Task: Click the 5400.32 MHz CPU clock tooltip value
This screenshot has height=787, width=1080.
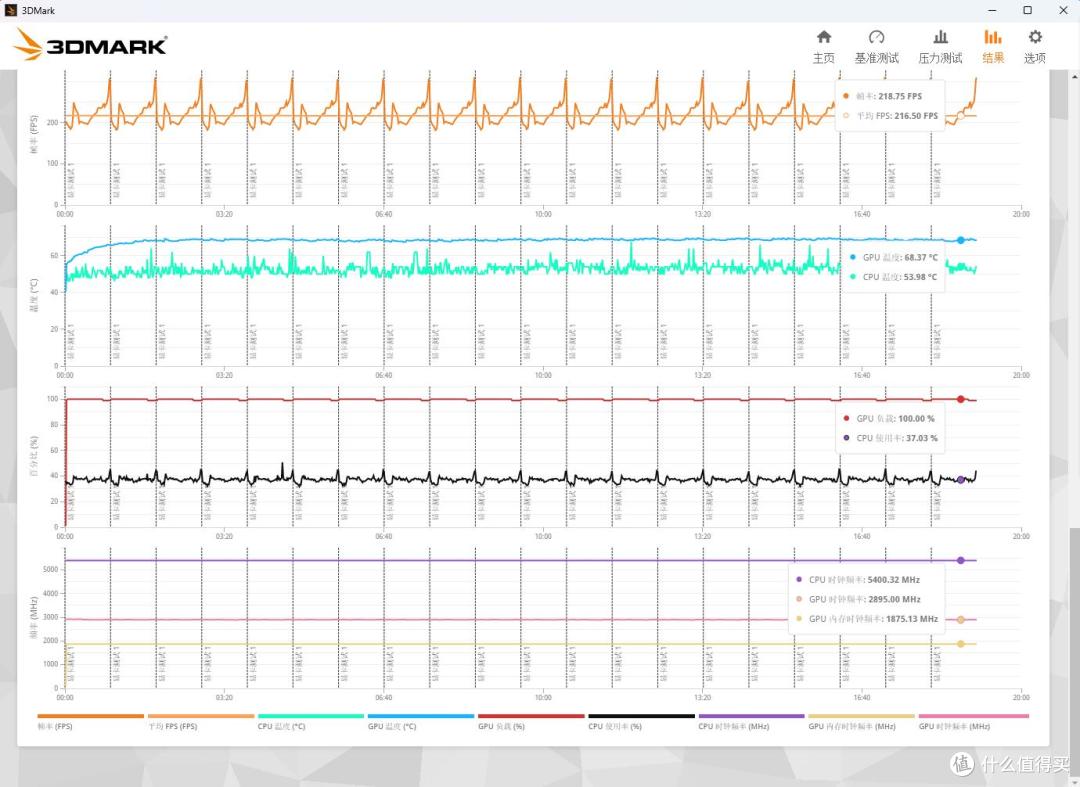Action: coord(894,580)
